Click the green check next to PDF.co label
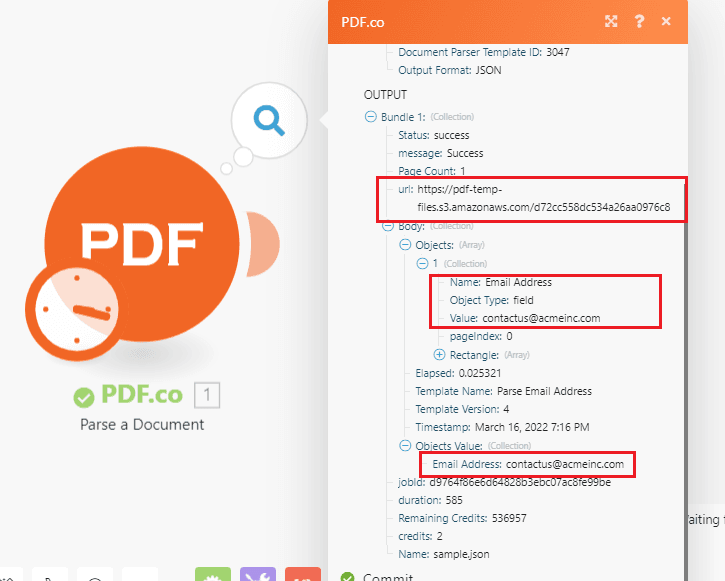Image resolution: width=725 pixels, height=581 pixels. 84,397
